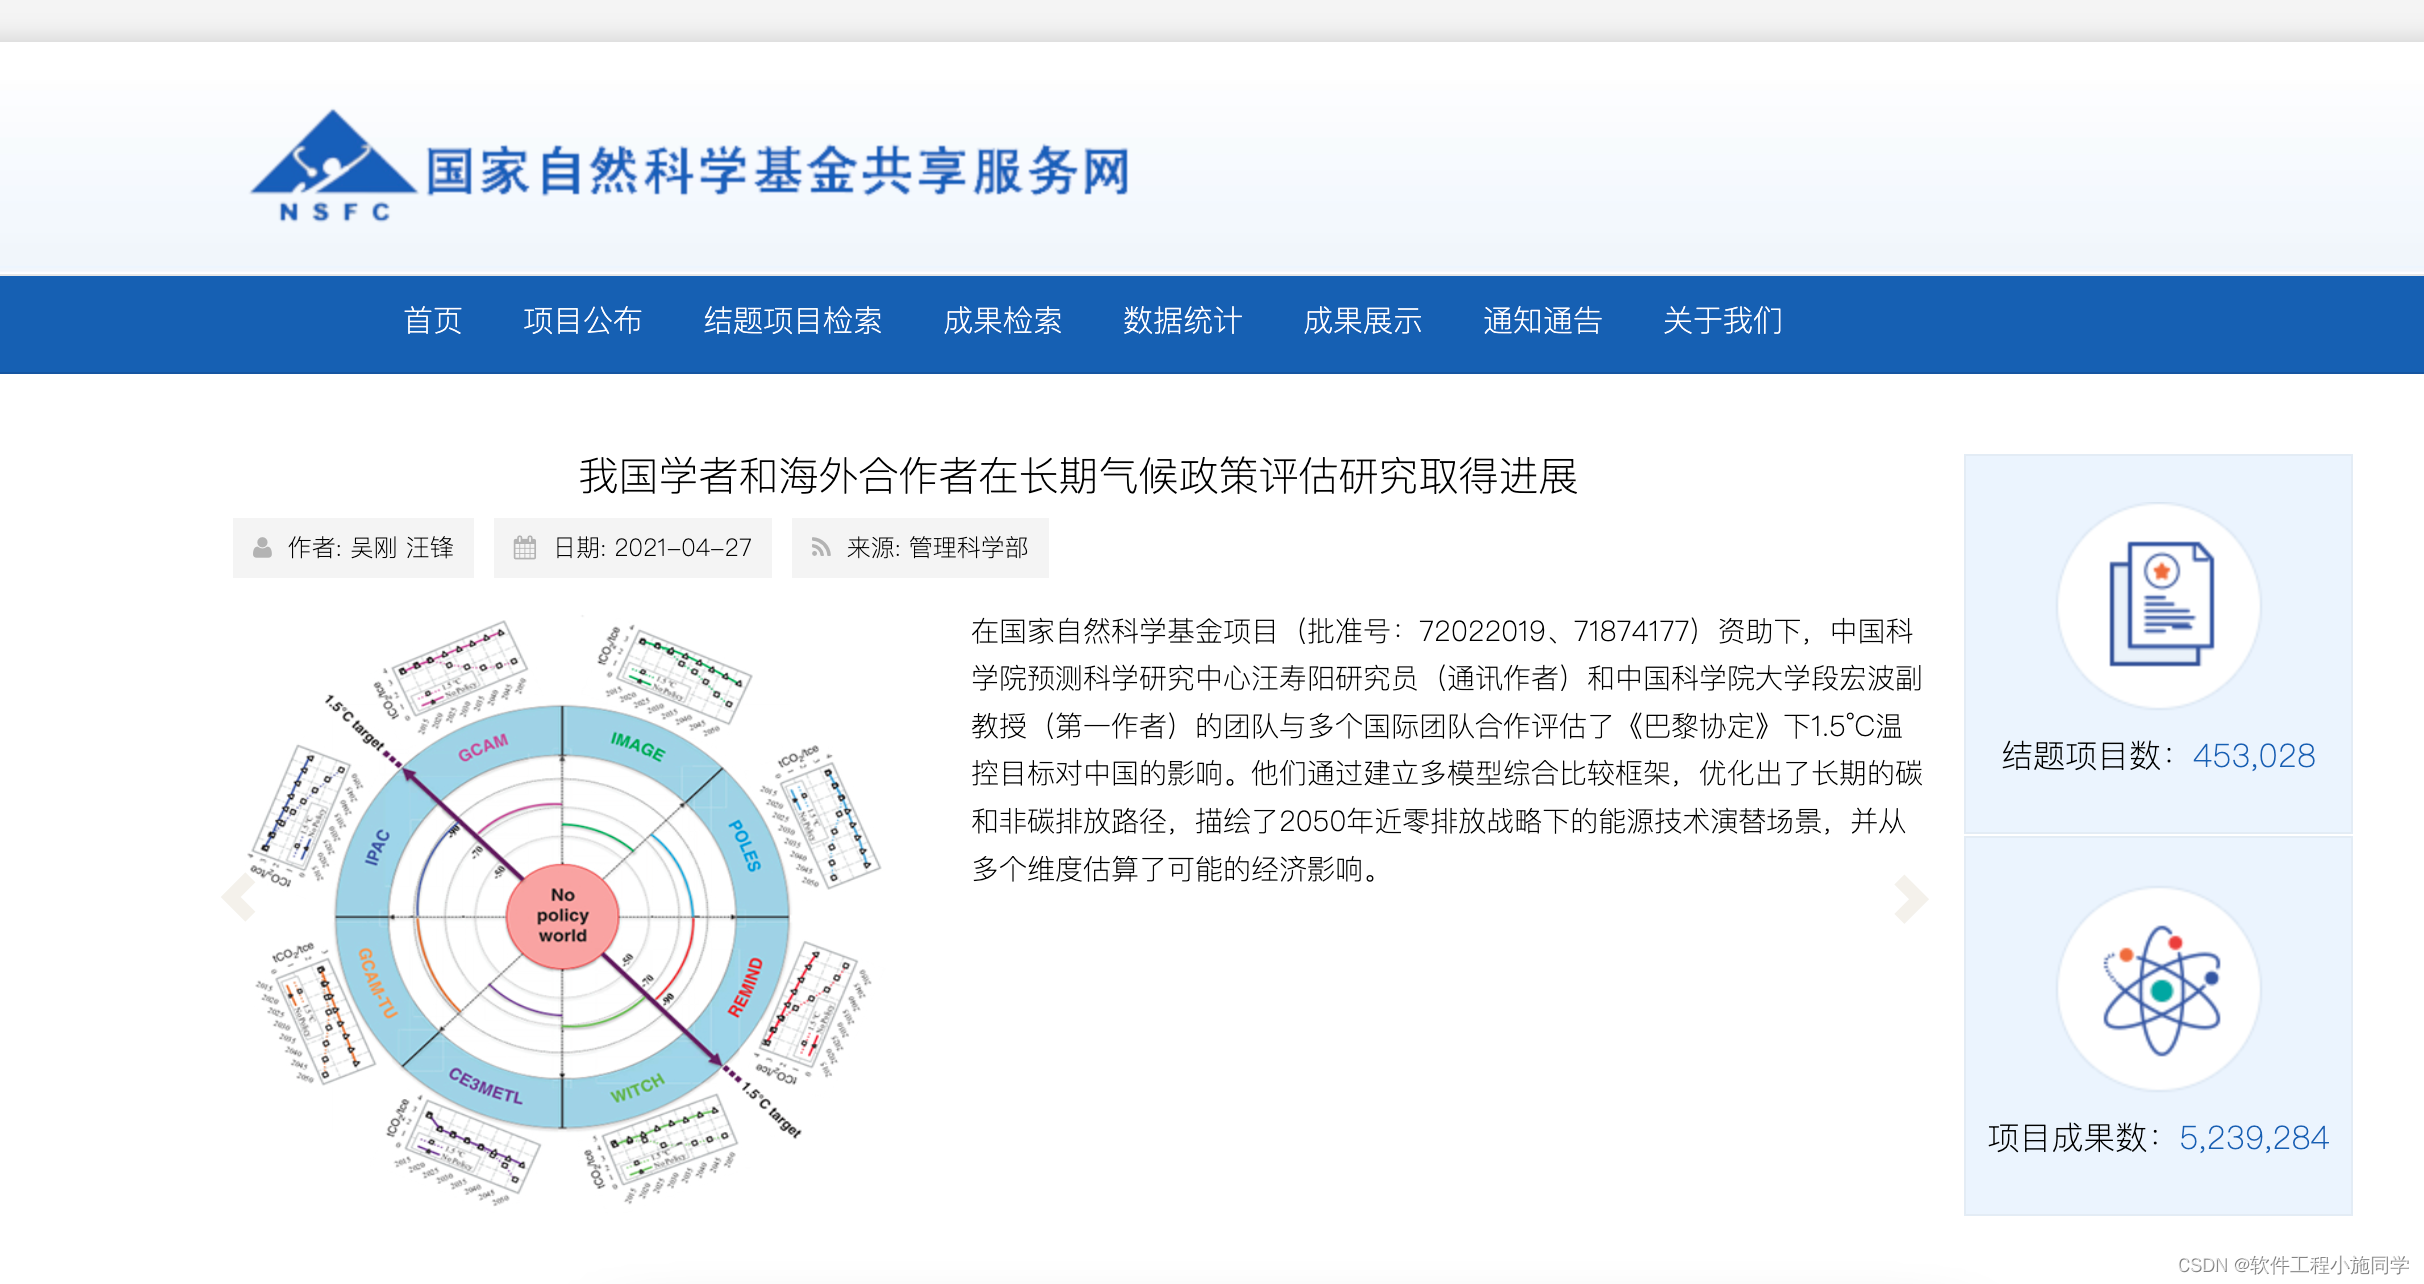Image resolution: width=2424 pixels, height=1284 pixels.
Task: Click the calendar date icon
Action: (x=524, y=548)
